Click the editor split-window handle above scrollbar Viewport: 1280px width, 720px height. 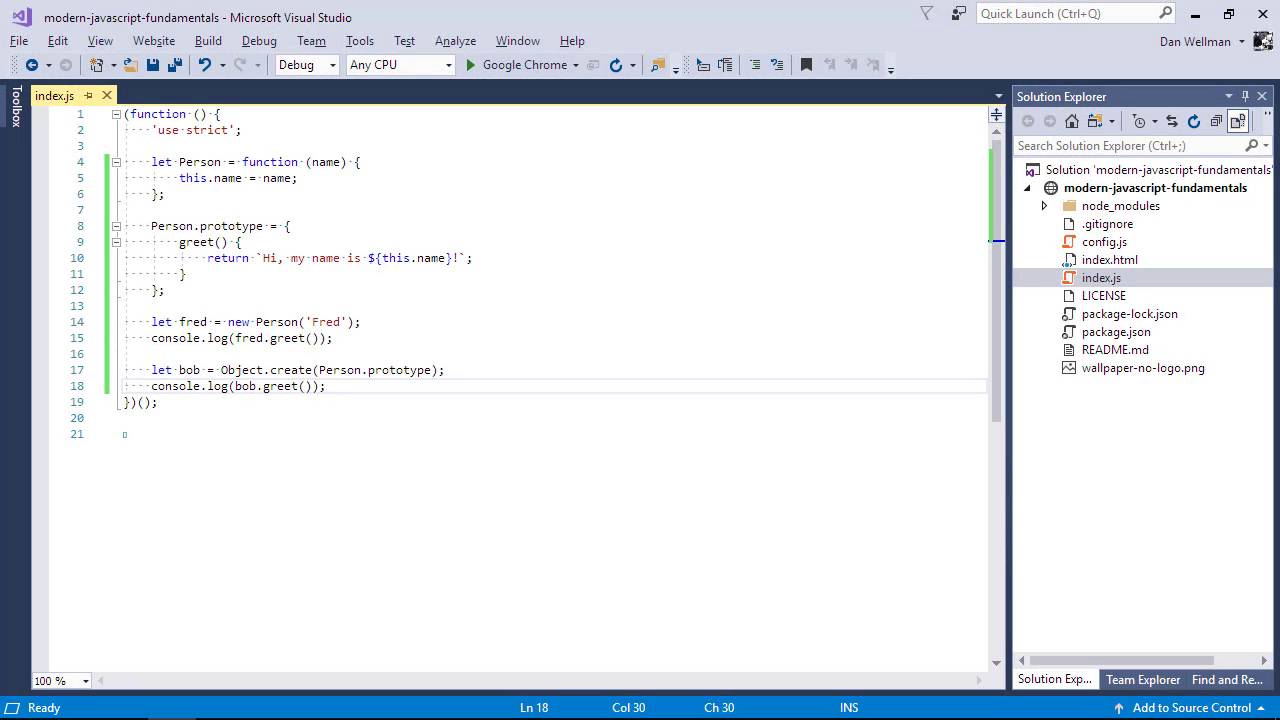coord(997,115)
